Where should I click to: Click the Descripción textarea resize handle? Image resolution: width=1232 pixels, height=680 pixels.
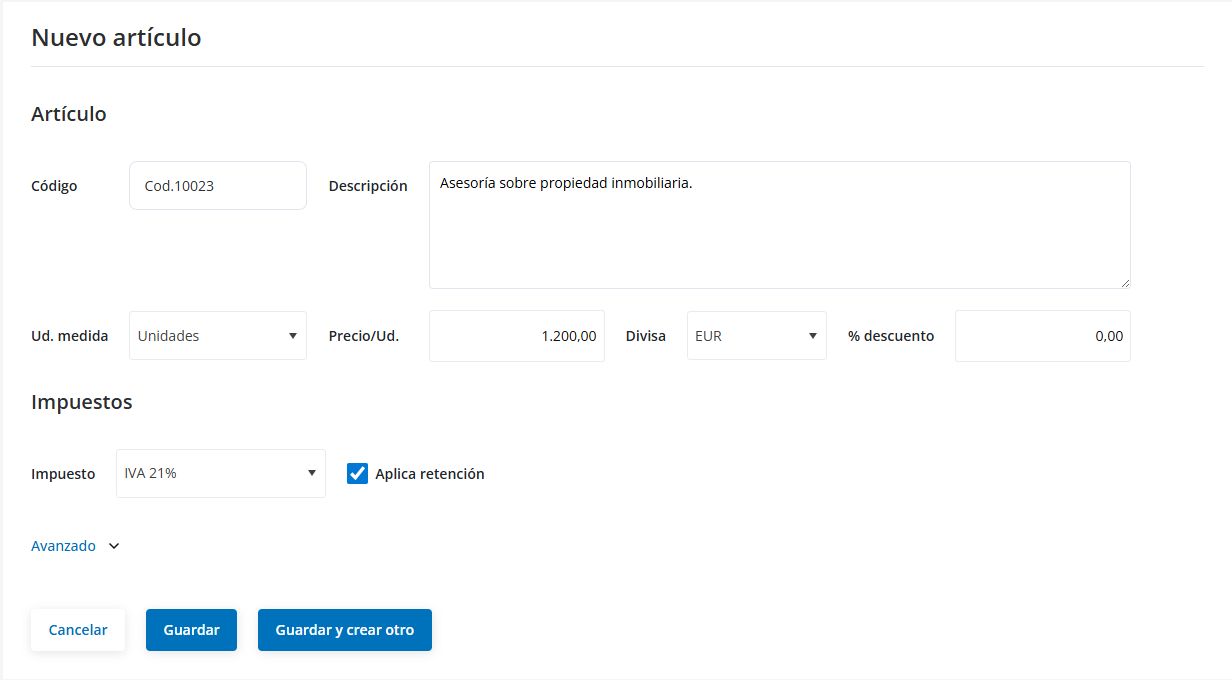[1124, 282]
